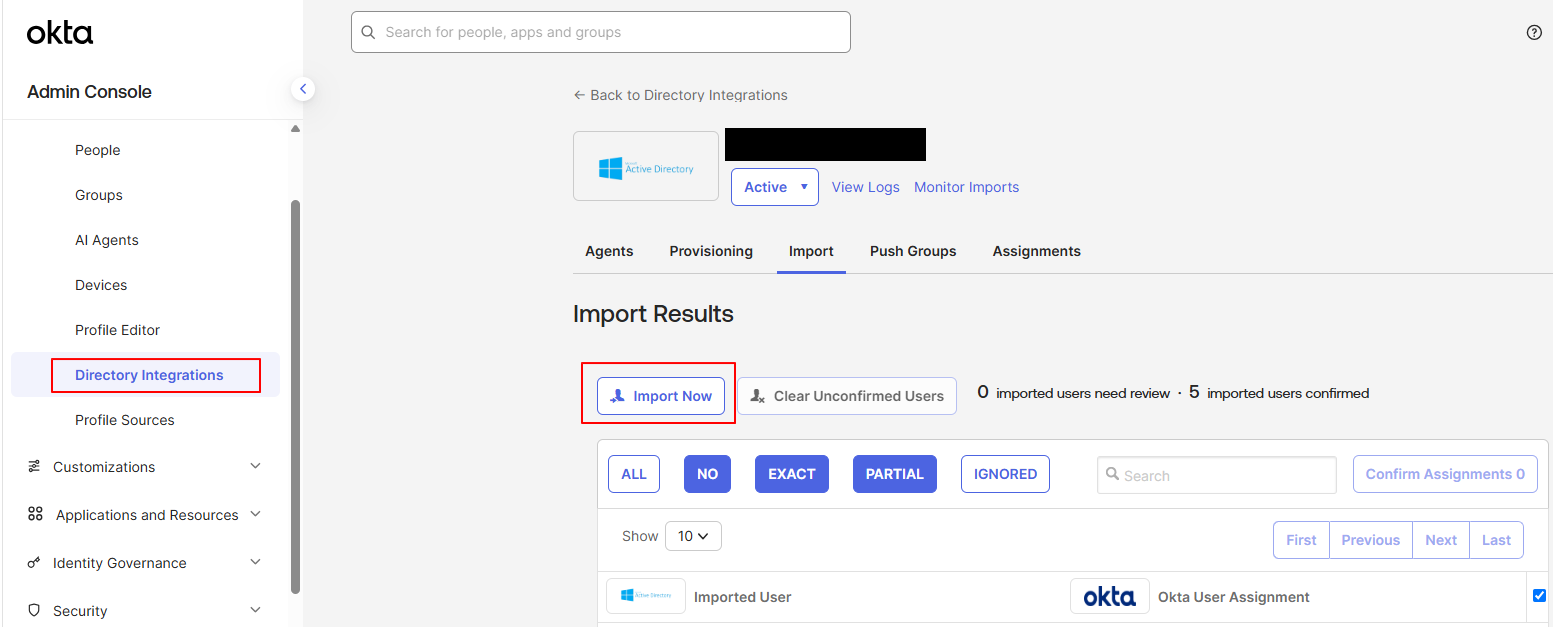Expand the Customizations section
The height and width of the screenshot is (627, 1553).
click(x=255, y=467)
